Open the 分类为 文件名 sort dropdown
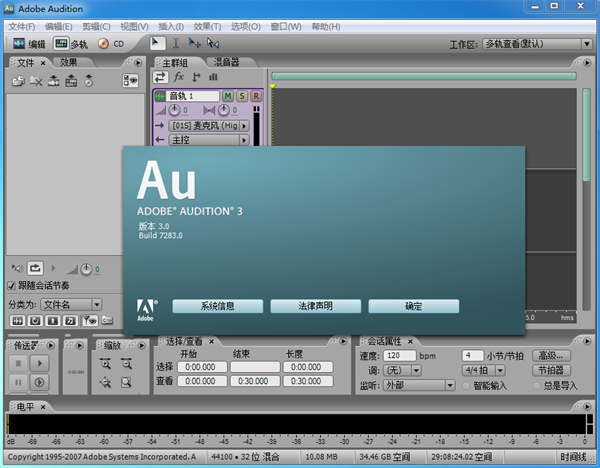This screenshot has height=468, width=600. (71, 305)
